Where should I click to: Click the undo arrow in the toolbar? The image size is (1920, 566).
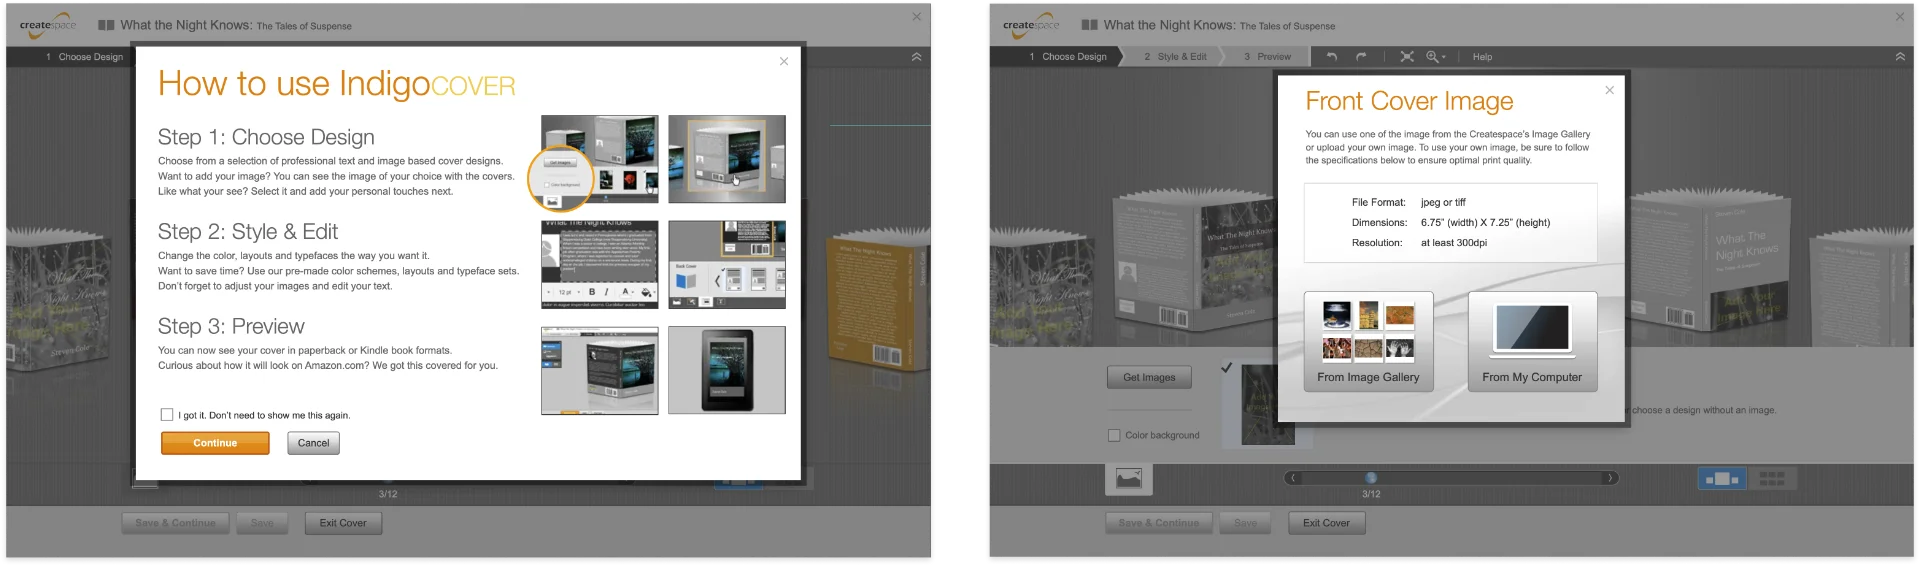[x=1331, y=57]
